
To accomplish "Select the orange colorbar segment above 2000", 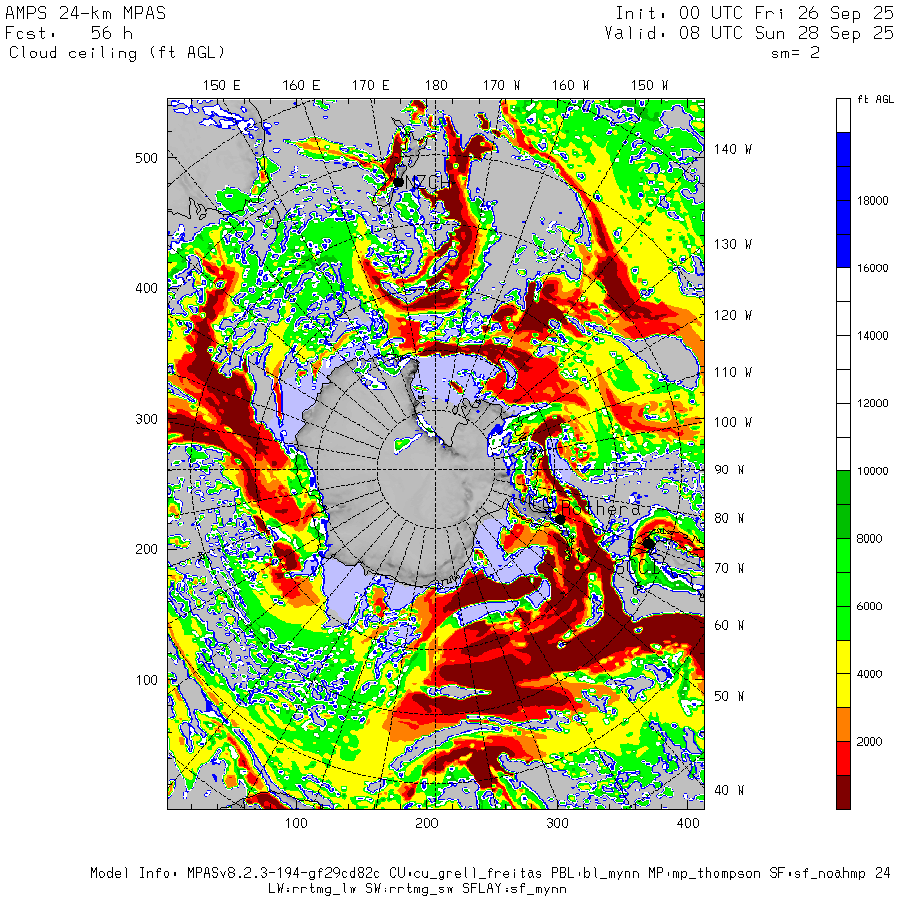I will coord(843,724).
